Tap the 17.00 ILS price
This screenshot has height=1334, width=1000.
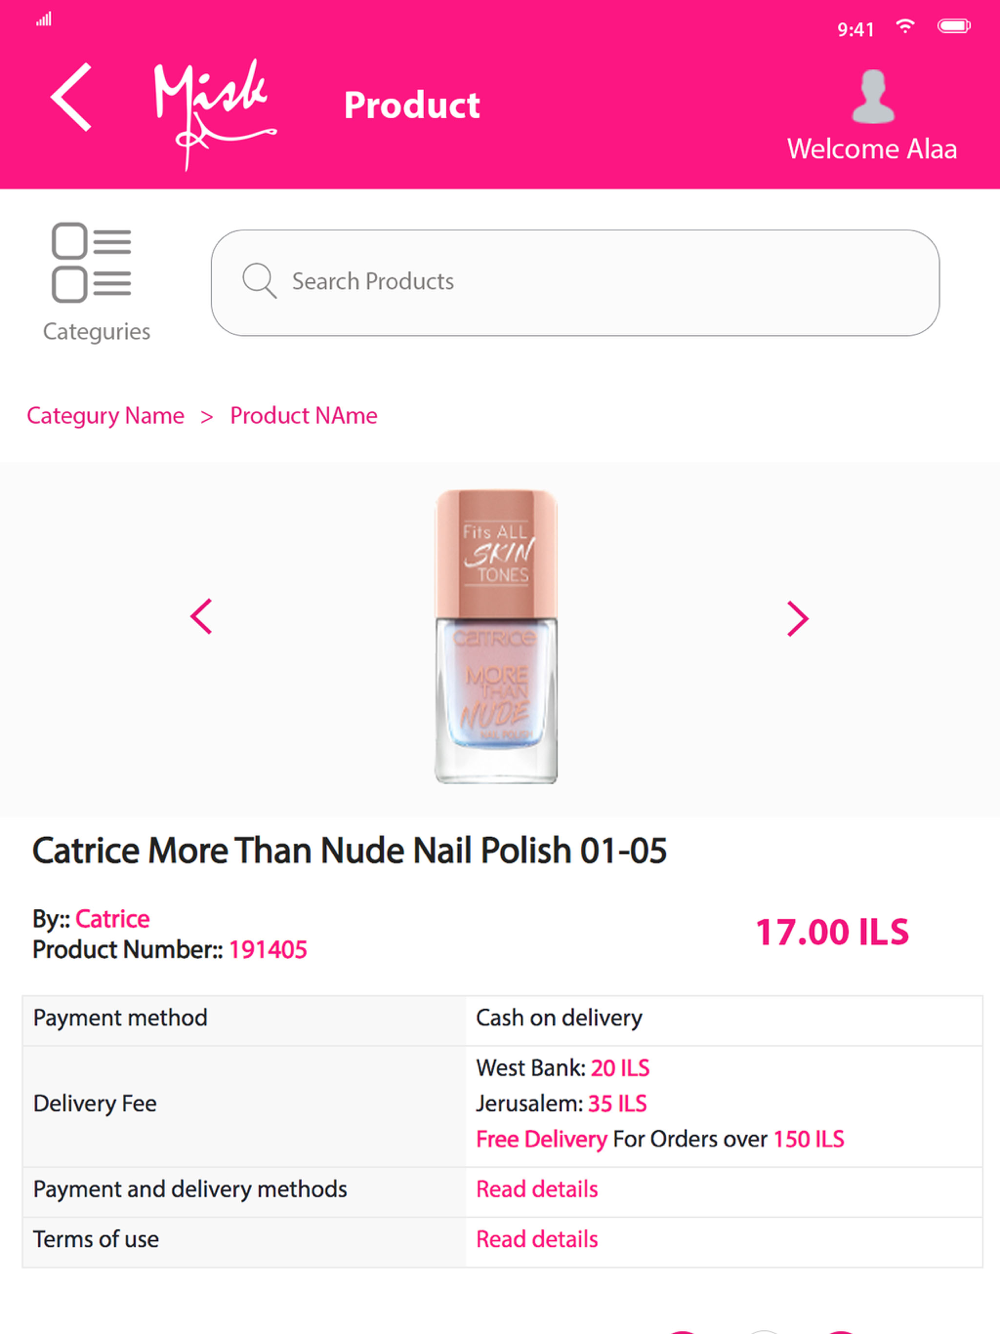coord(832,933)
